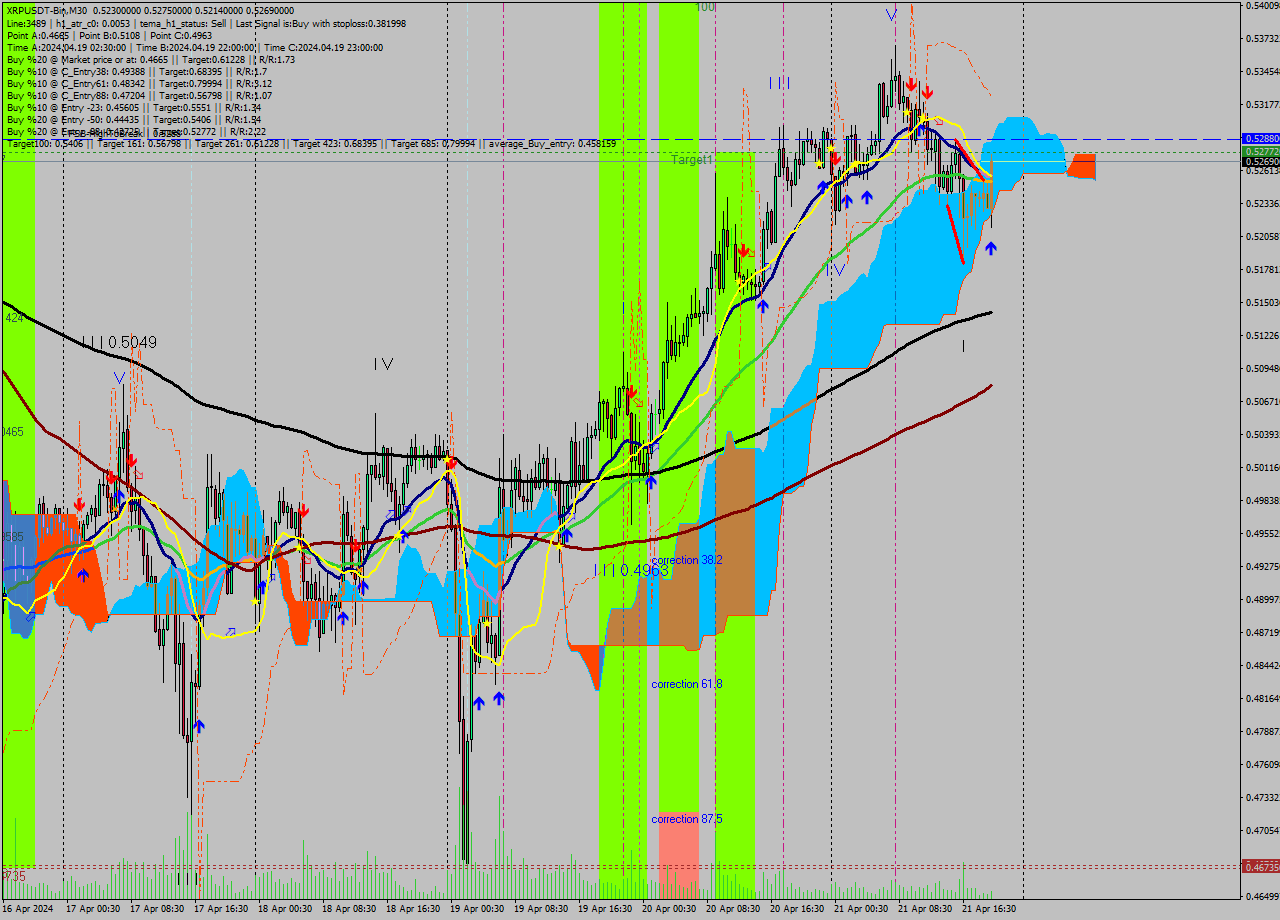Click the 17 Apr 00:30 time label
The width and height of the screenshot is (1280, 920).
pyautogui.click(x=93, y=909)
